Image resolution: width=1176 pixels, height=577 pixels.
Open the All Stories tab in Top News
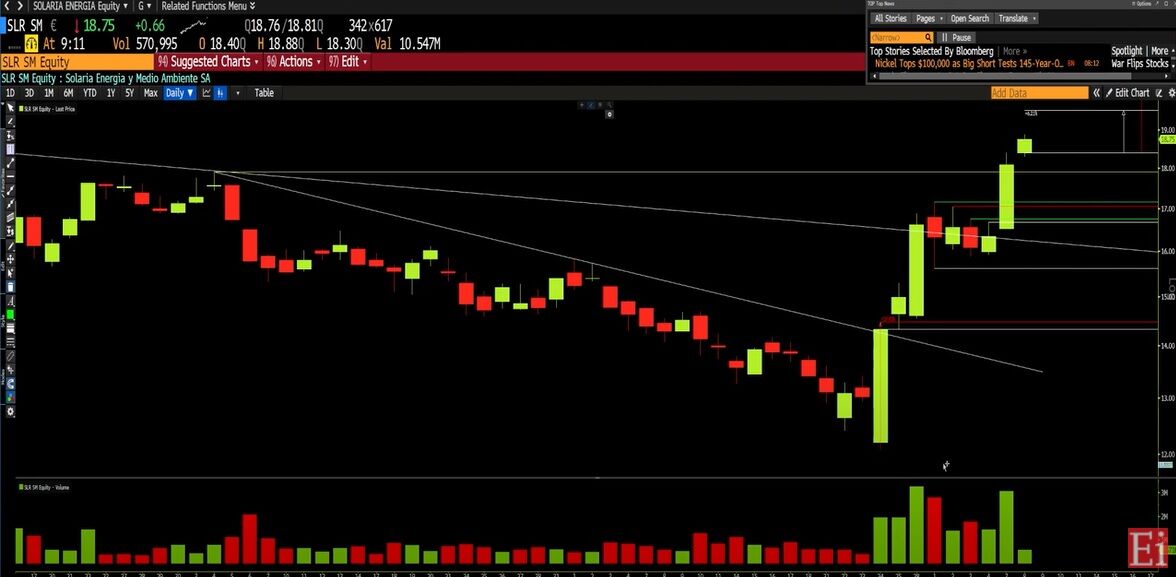pyautogui.click(x=890, y=18)
